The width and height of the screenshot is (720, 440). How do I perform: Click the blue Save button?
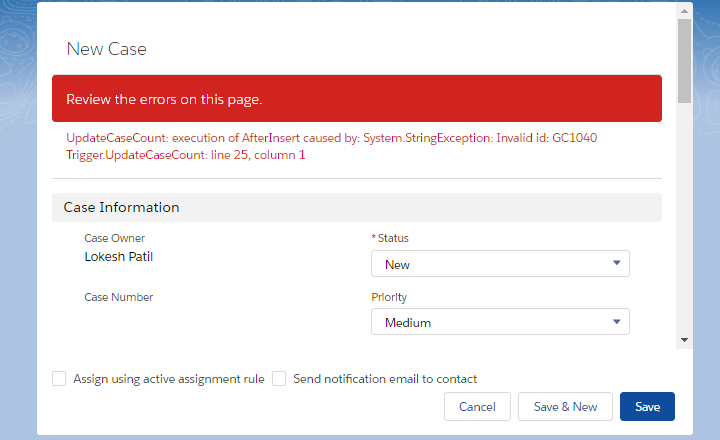click(x=647, y=407)
